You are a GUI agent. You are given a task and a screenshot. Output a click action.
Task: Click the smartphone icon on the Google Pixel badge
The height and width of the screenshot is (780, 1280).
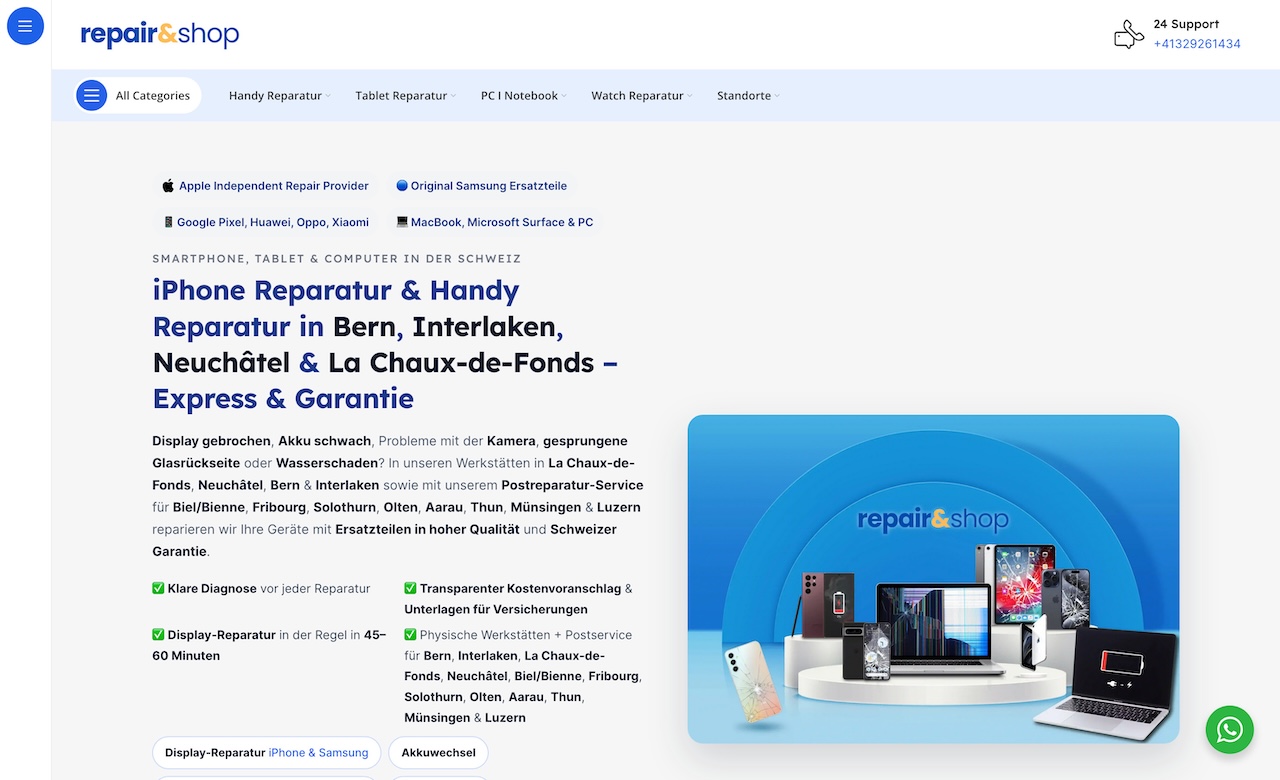167,222
